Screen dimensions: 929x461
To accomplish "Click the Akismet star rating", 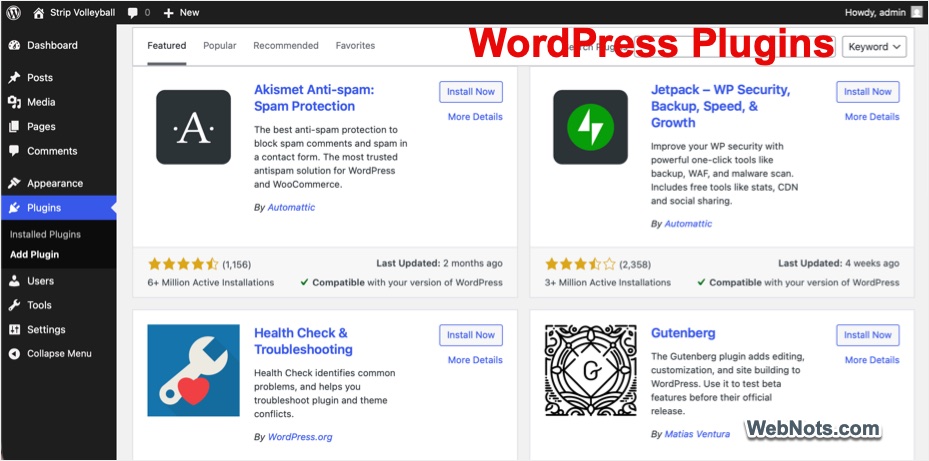I will coord(183,264).
